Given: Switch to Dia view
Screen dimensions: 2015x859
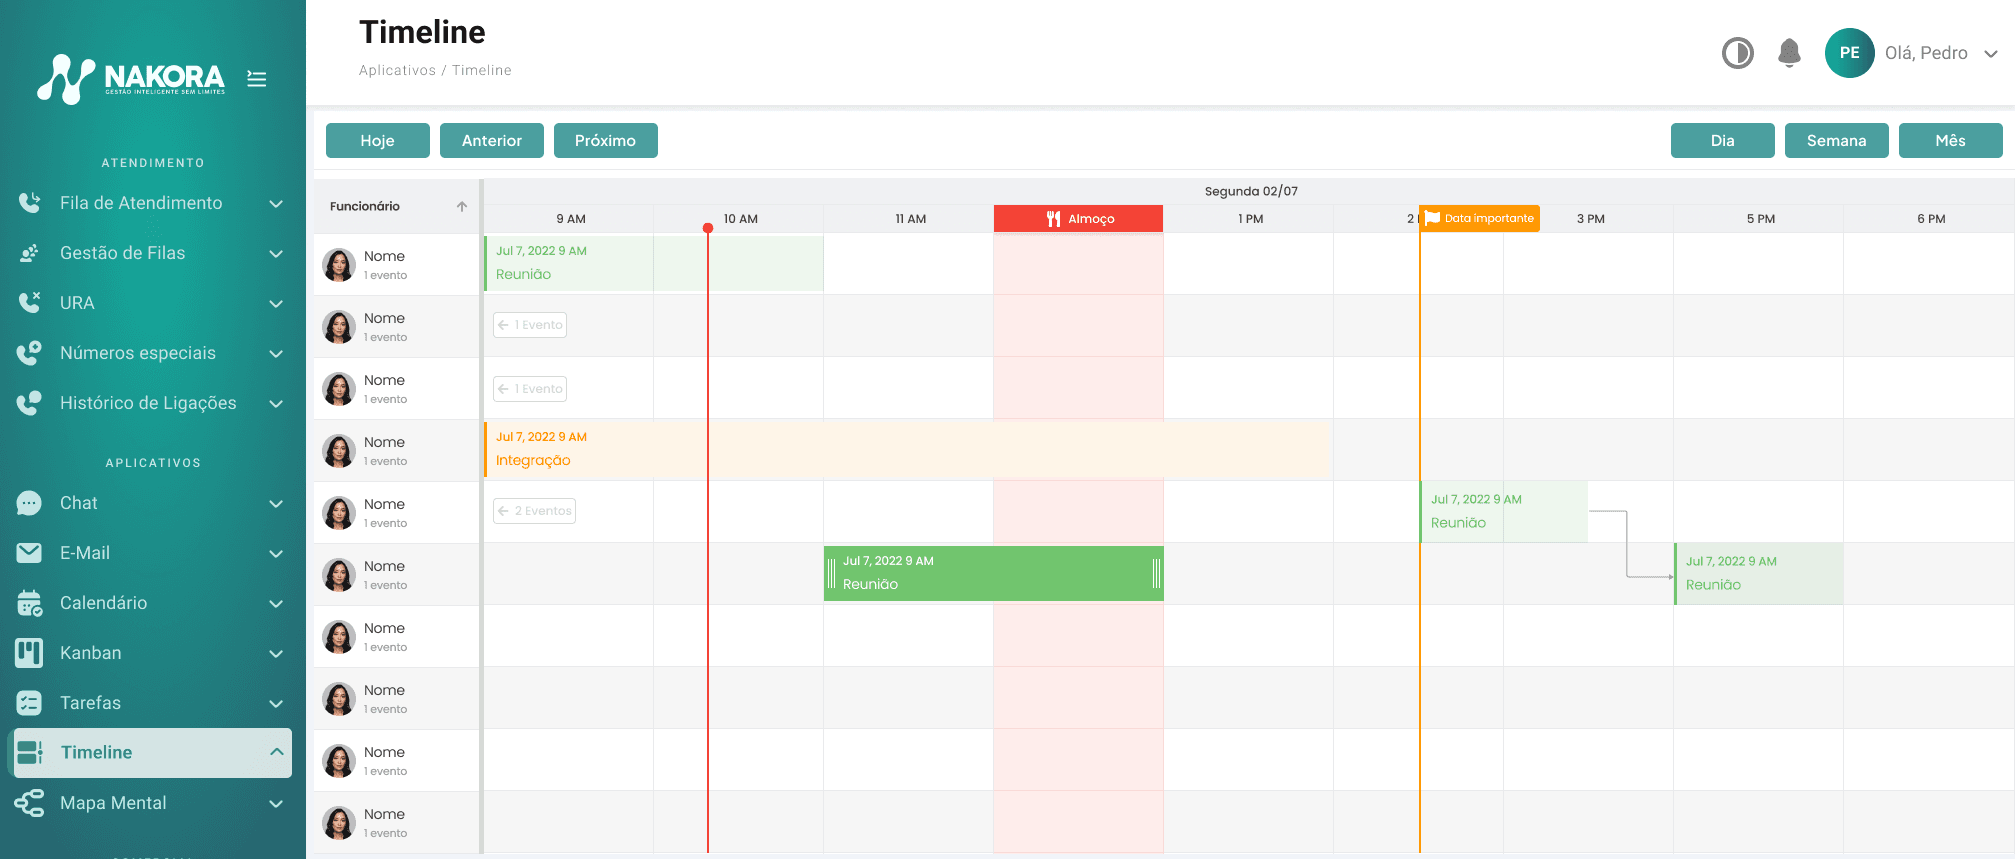Looking at the screenshot, I should pos(1723,140).
